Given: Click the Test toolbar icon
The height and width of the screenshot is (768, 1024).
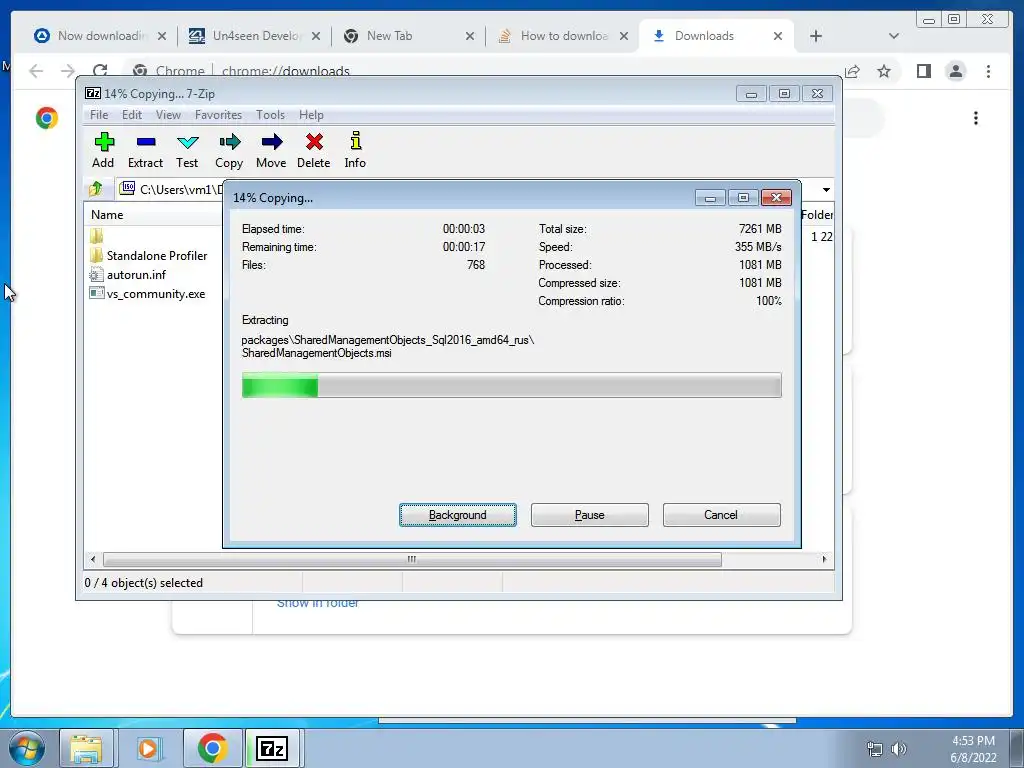Looking at the screenshot, I should coord(187,150).
